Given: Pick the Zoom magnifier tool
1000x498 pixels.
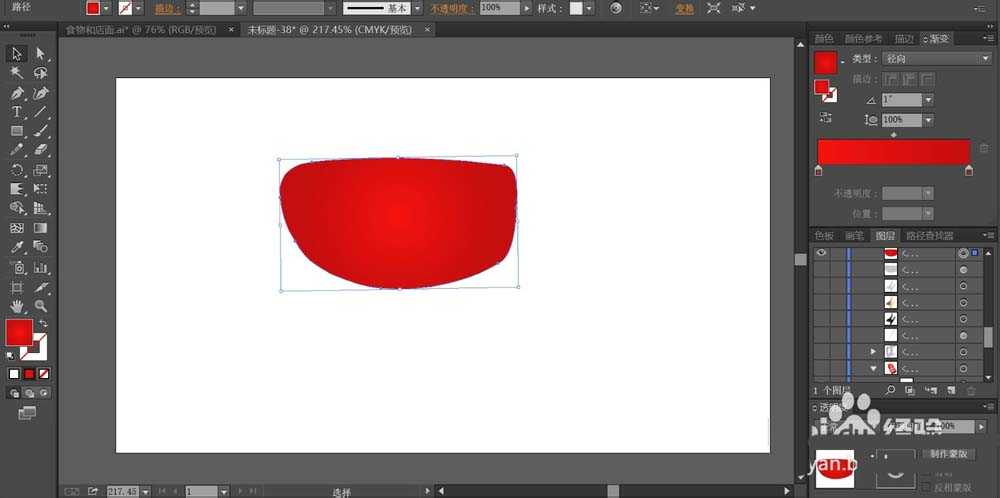Looking at the screenshot, I should pyautogui.click(x=40, y=306).
